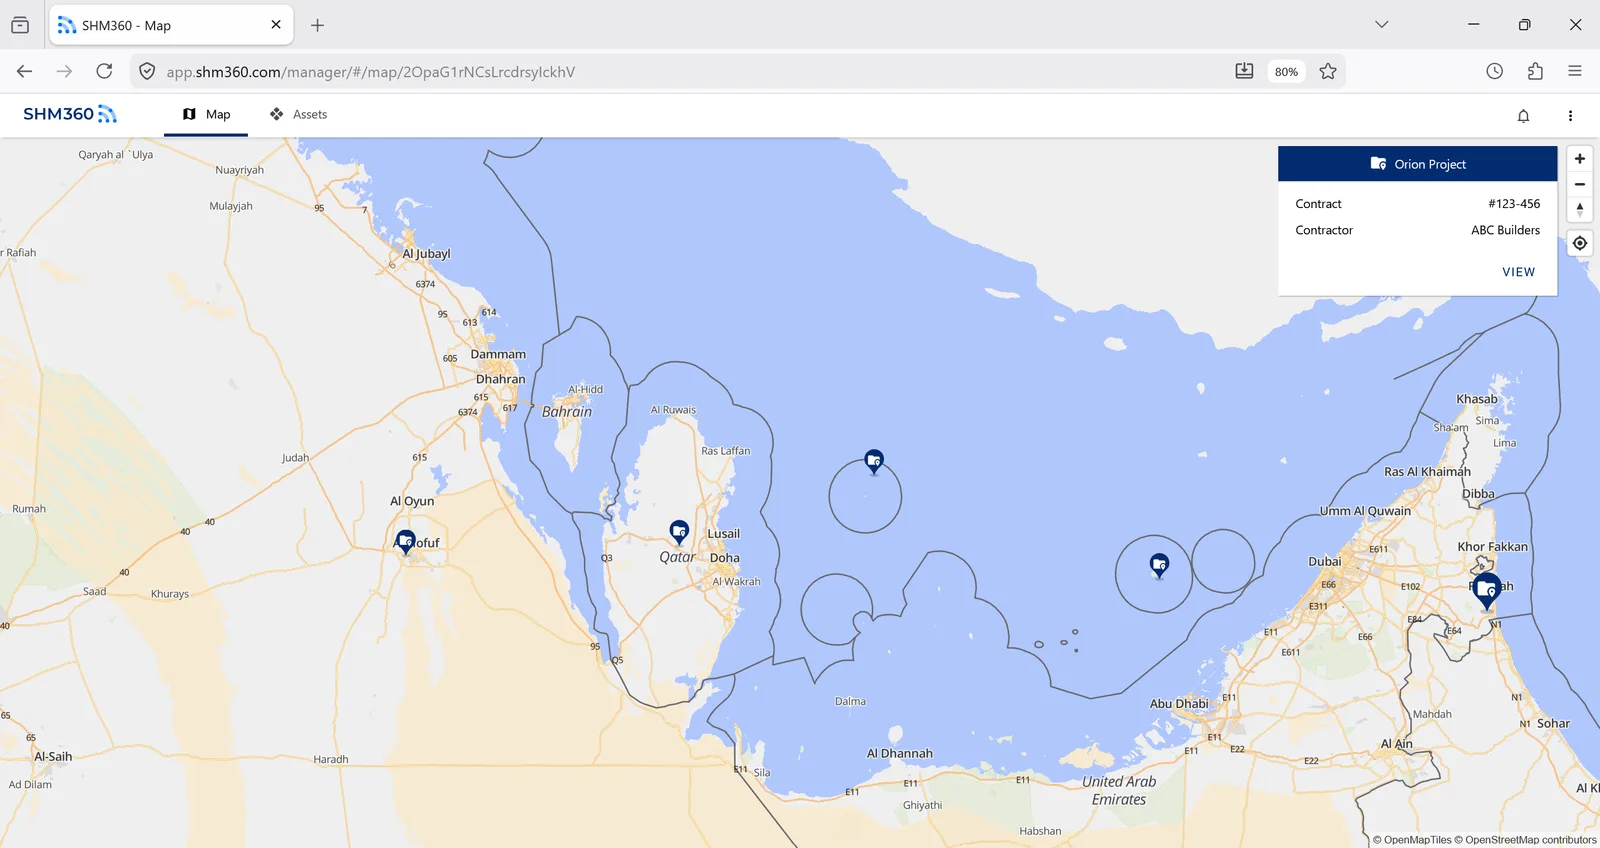Select the large project marker near Fujairah

(x=1487, y=590)
